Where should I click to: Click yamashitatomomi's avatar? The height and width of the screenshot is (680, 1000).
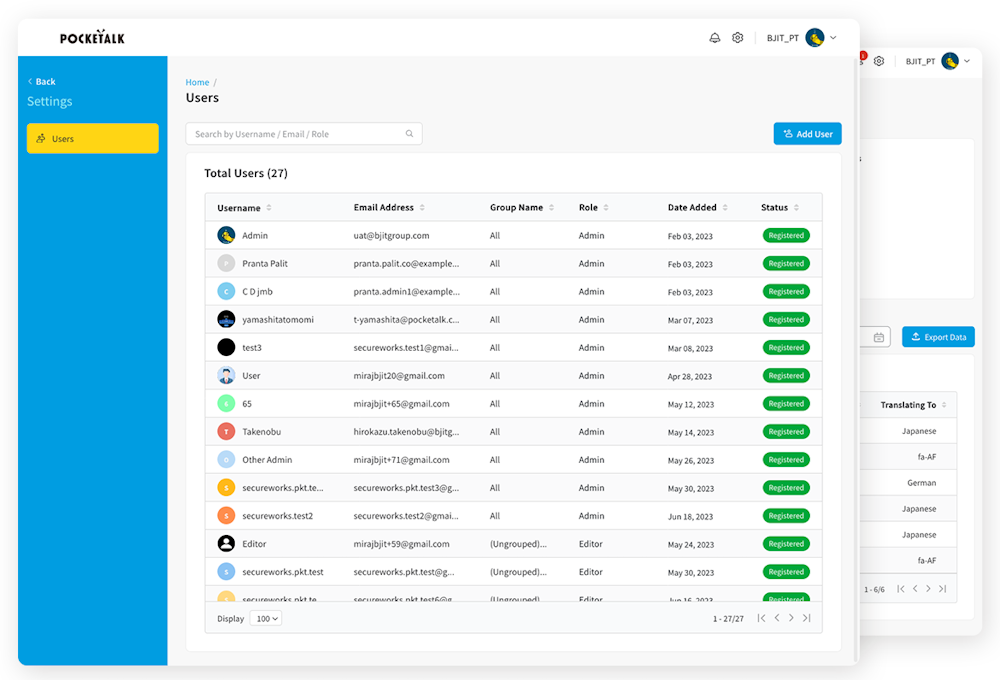tap(226, 320)
